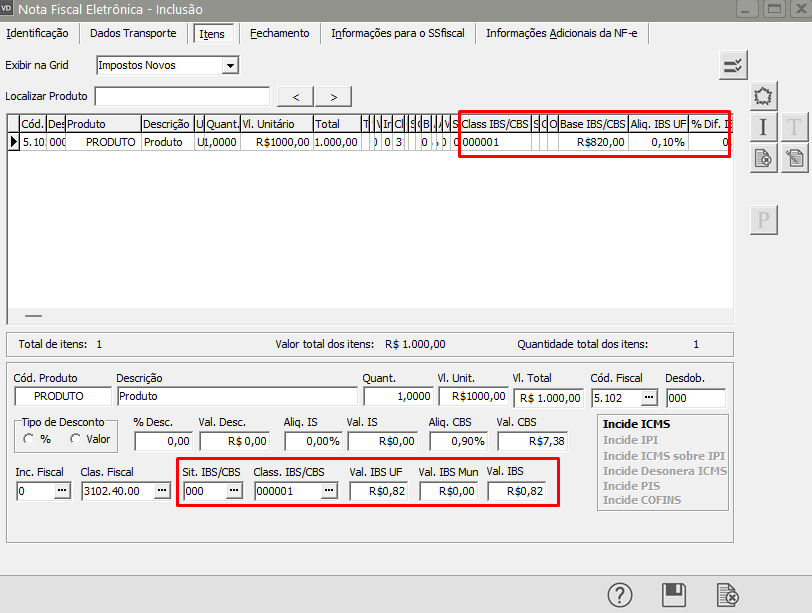Save the invoice with the floppy disk icon
Viewport: 812px width, 613px height.
[x=675, y=595]
